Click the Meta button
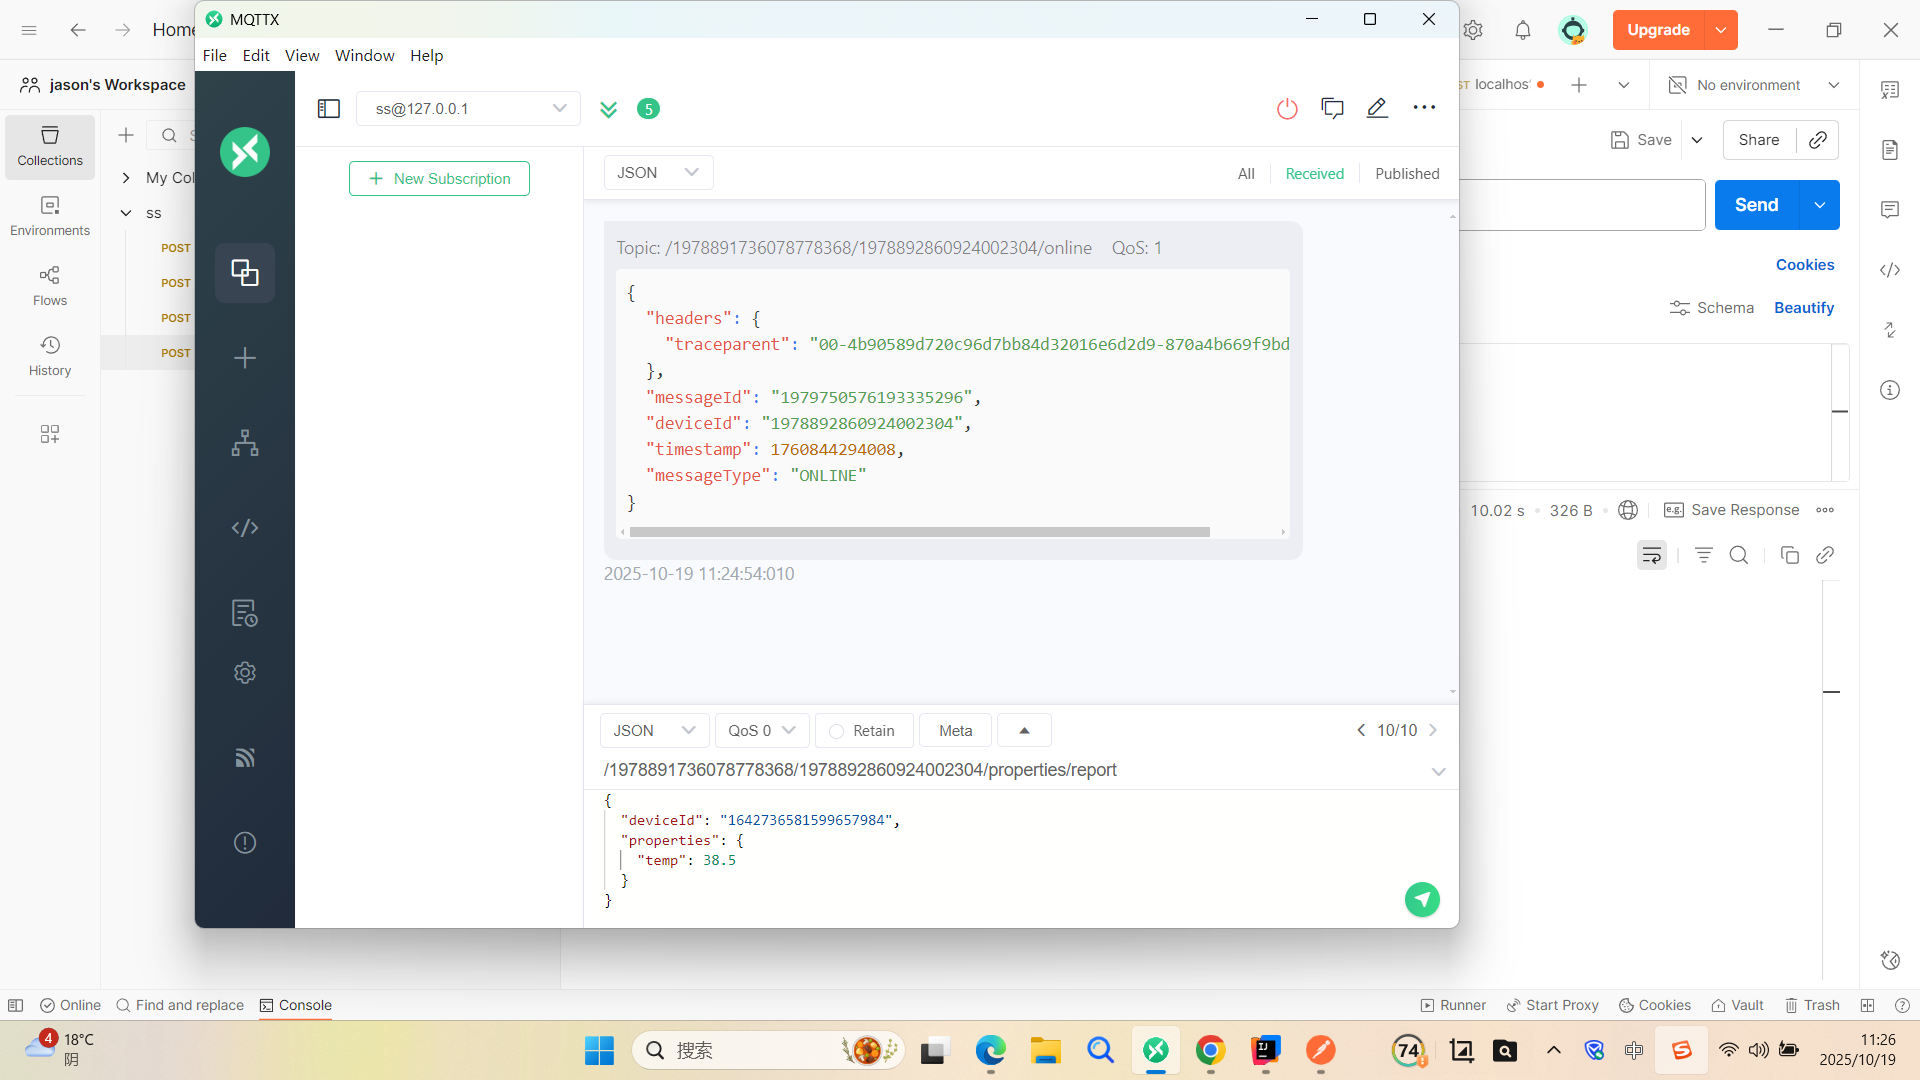1920x1080 pixels. pyautogui.click(x=955, y=731)
